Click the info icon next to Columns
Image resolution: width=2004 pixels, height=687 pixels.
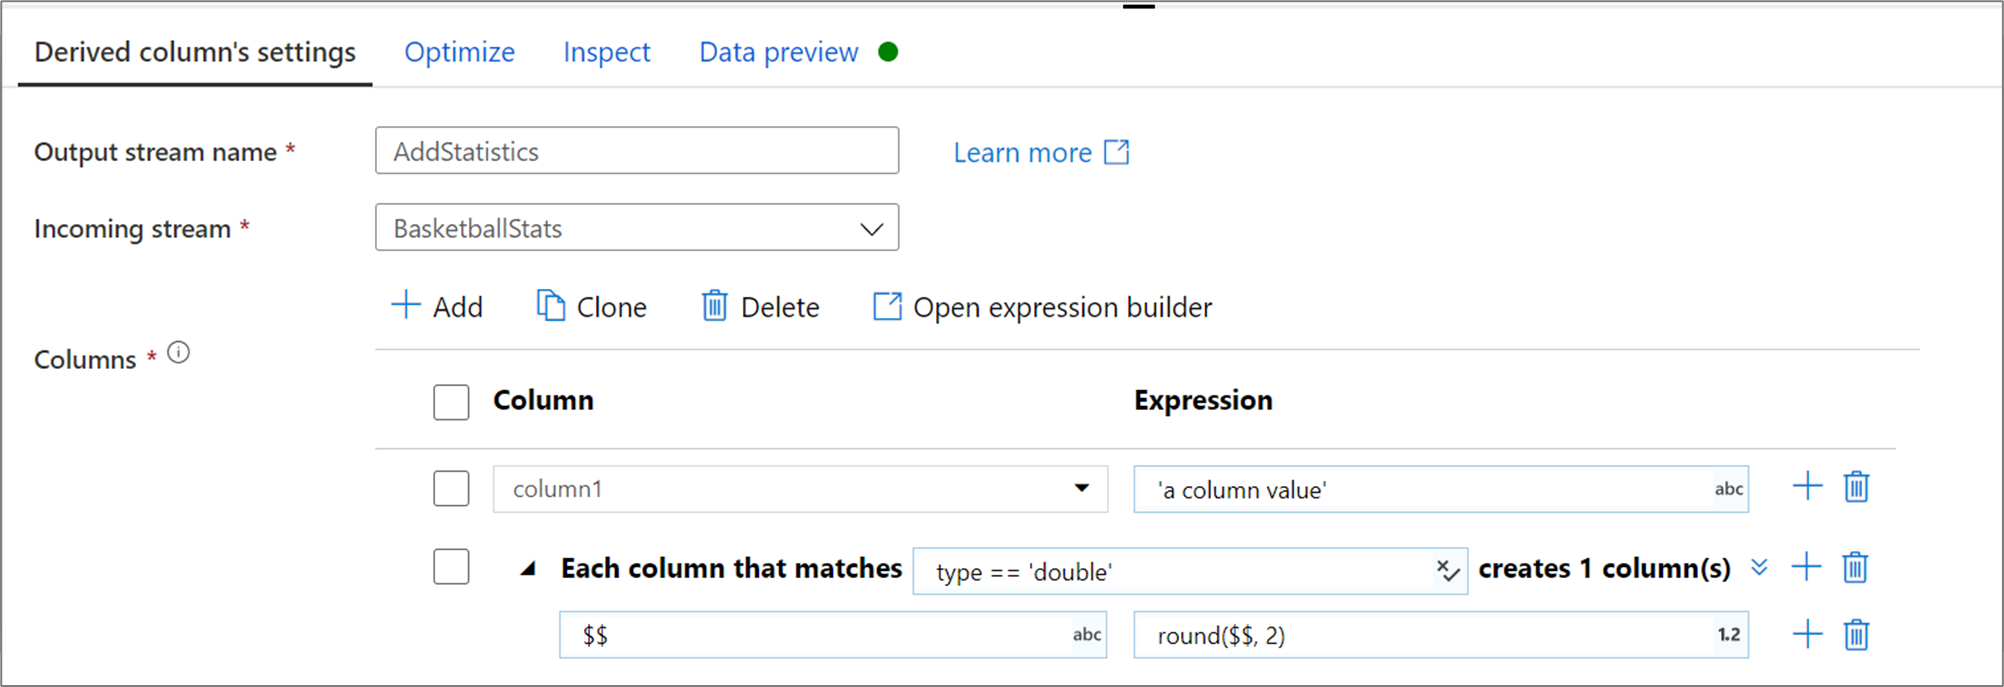point(179,353)
